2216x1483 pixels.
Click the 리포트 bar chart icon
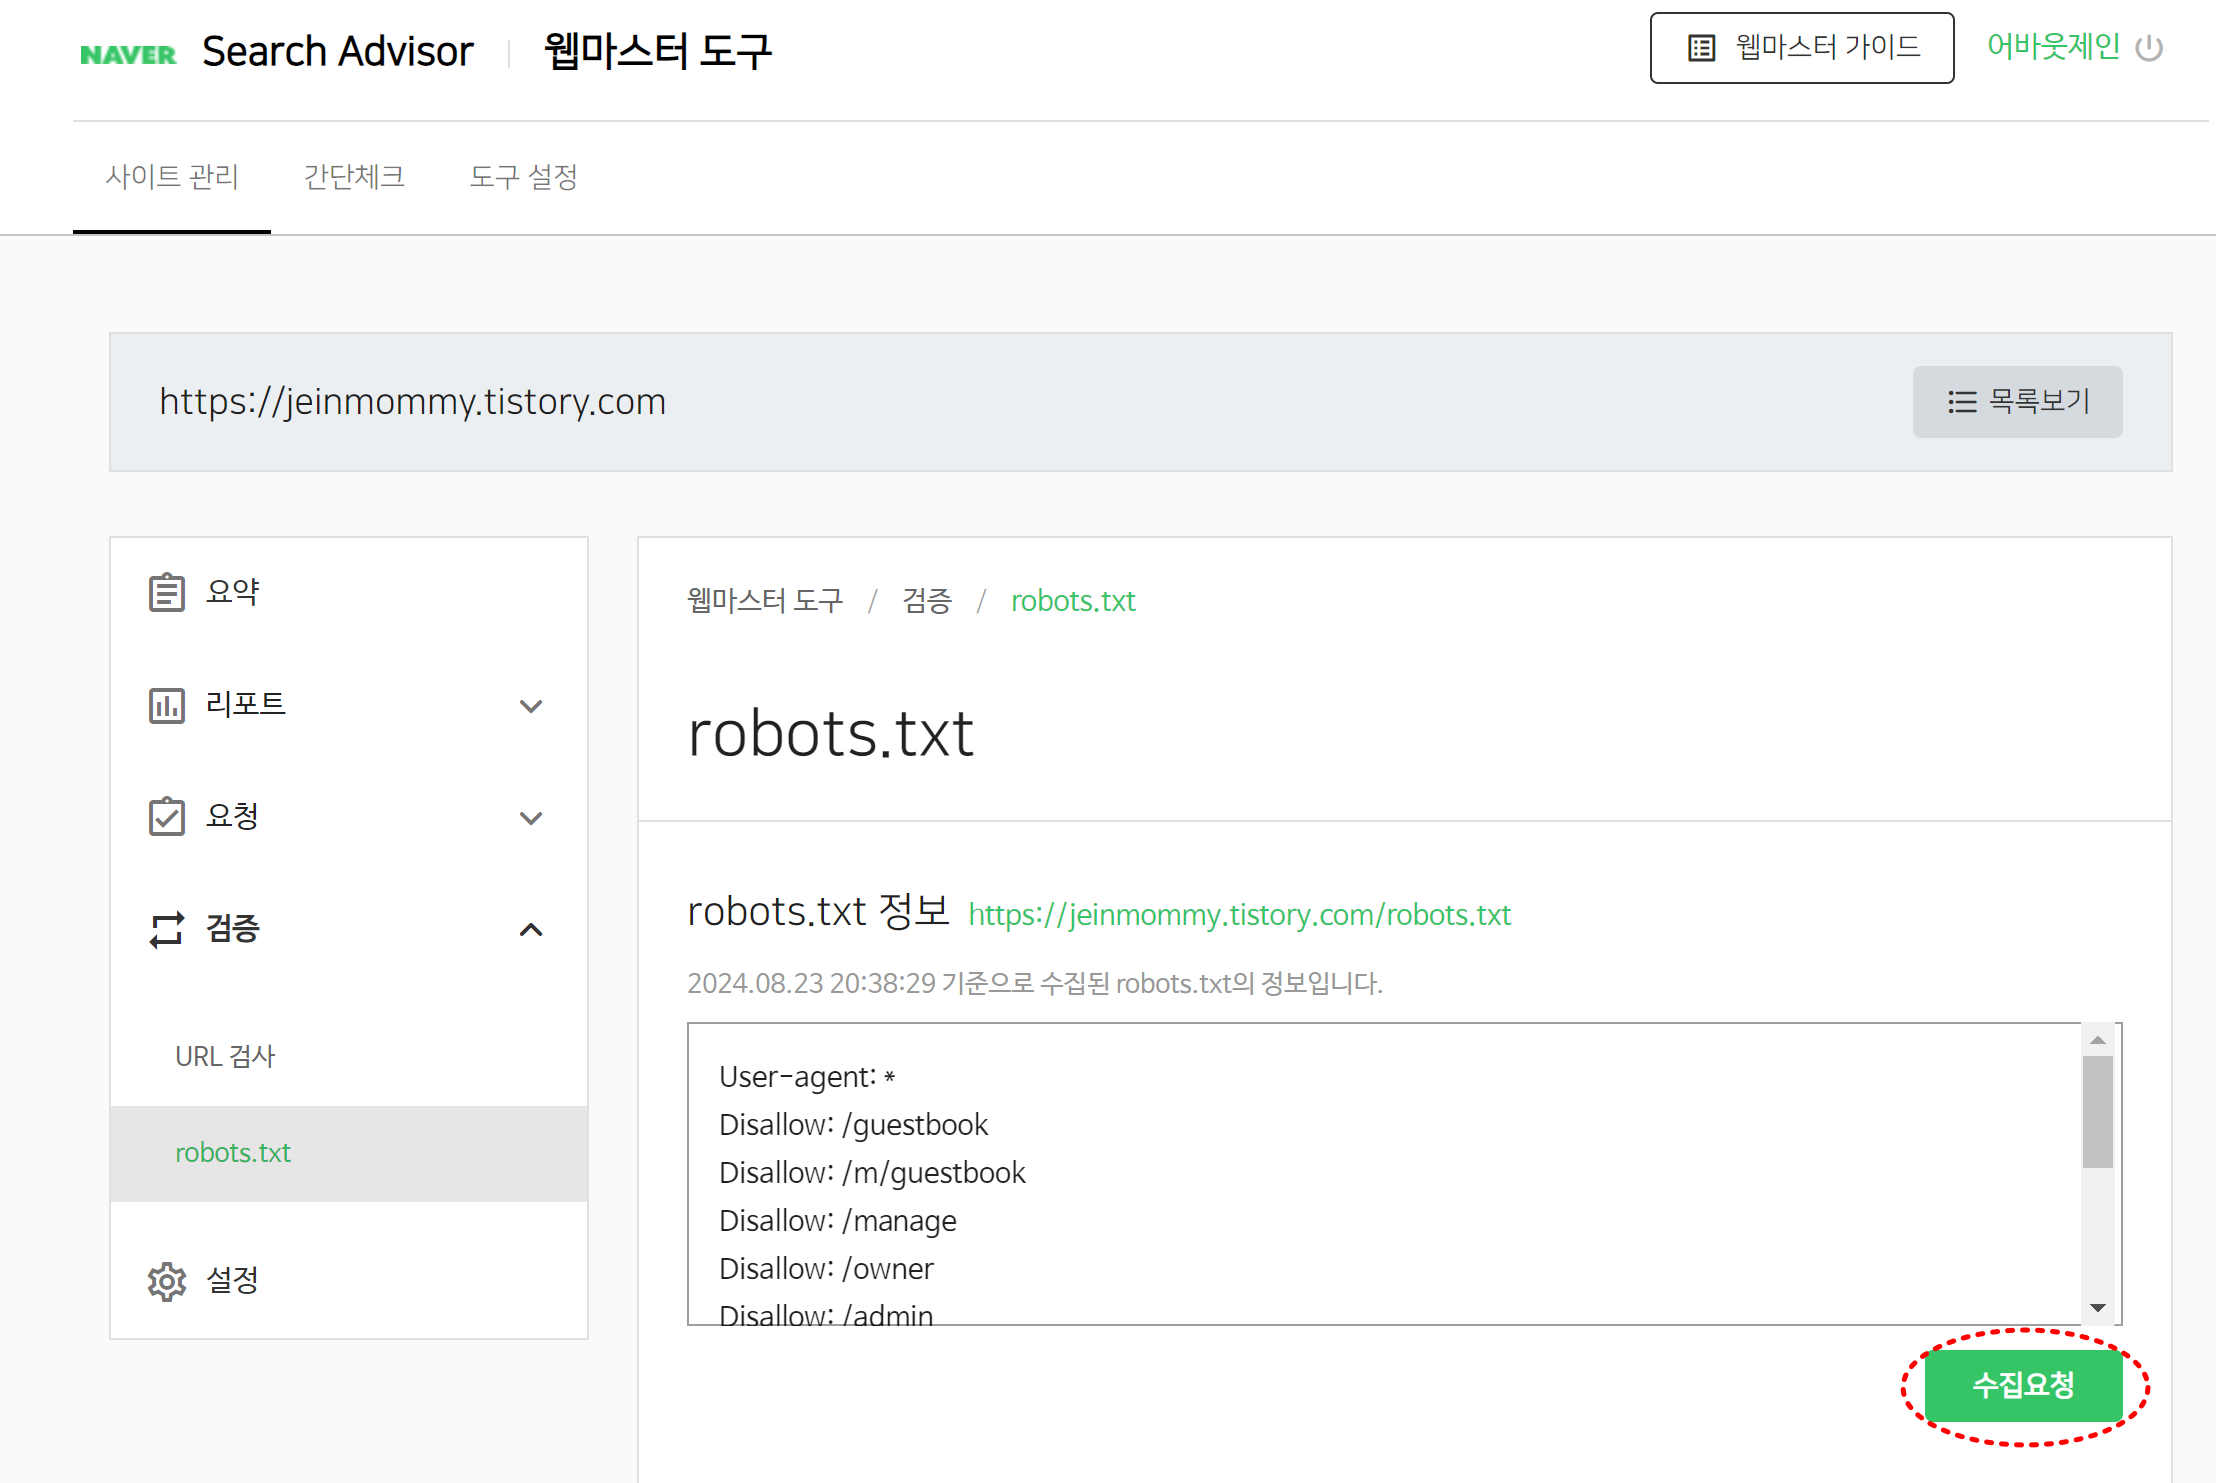(x=166, y=705)
